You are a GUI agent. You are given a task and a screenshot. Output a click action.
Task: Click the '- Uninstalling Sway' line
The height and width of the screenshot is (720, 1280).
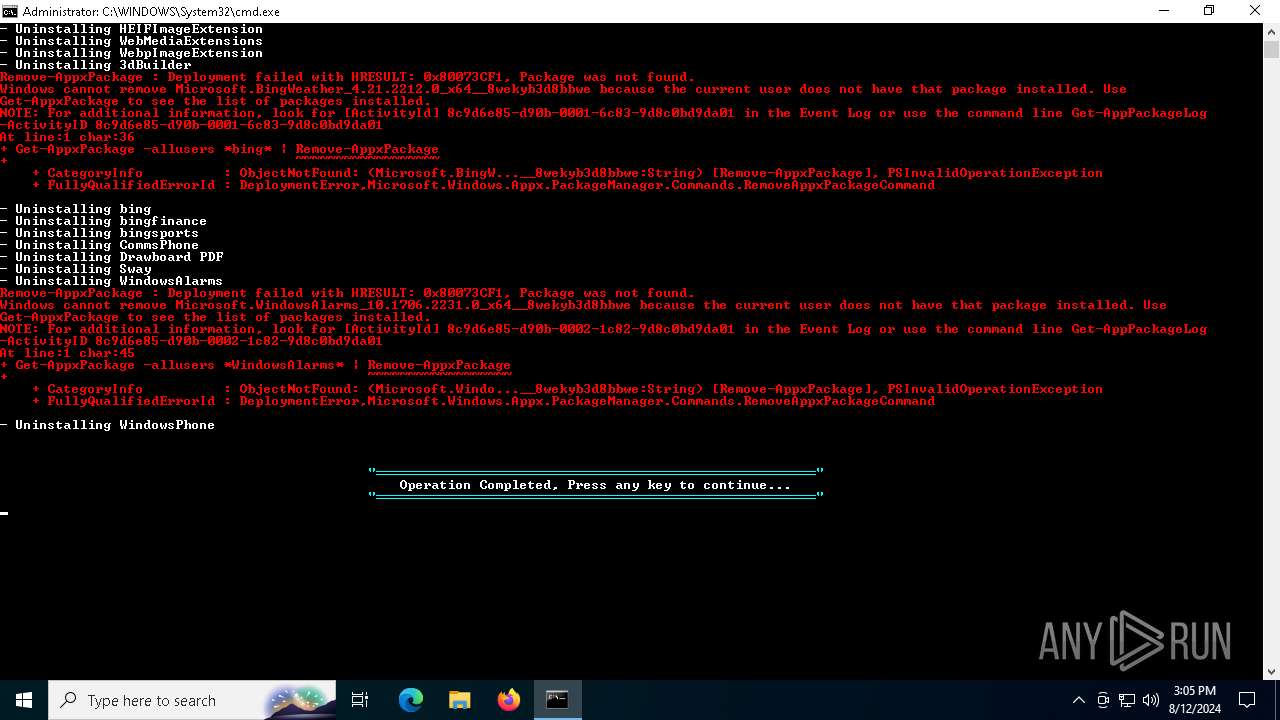(75, 269)
